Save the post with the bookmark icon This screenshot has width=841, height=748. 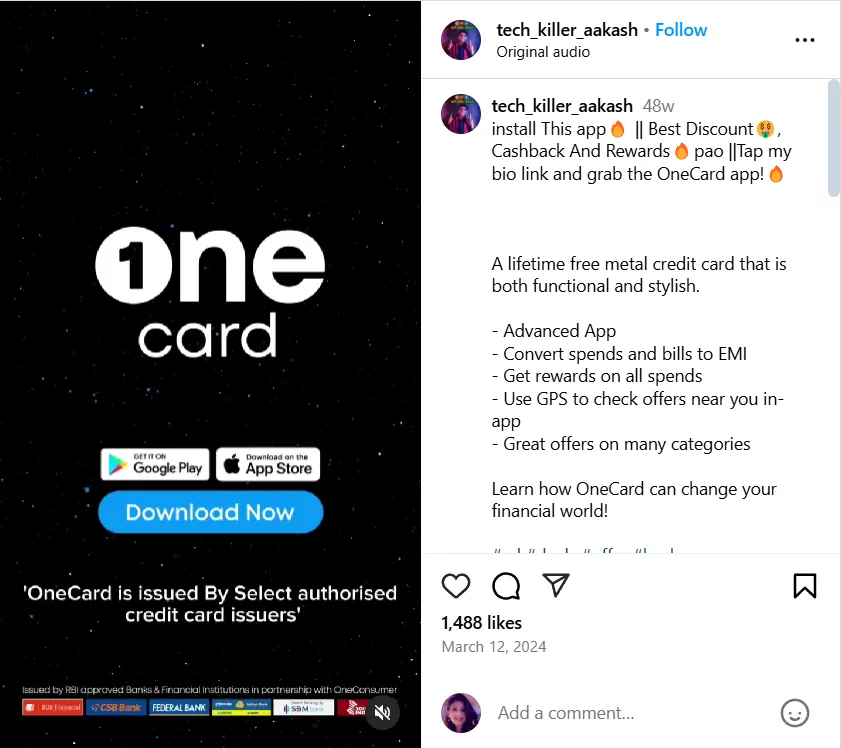pos(805,586)
